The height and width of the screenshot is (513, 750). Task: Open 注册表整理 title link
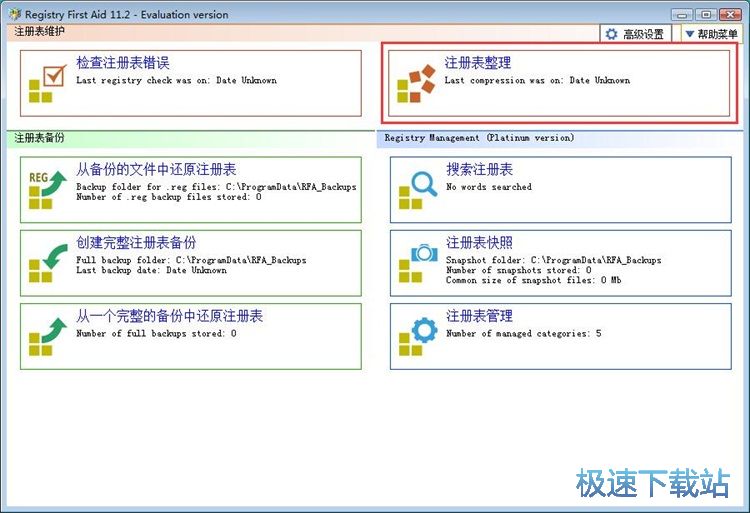point(477,63)
